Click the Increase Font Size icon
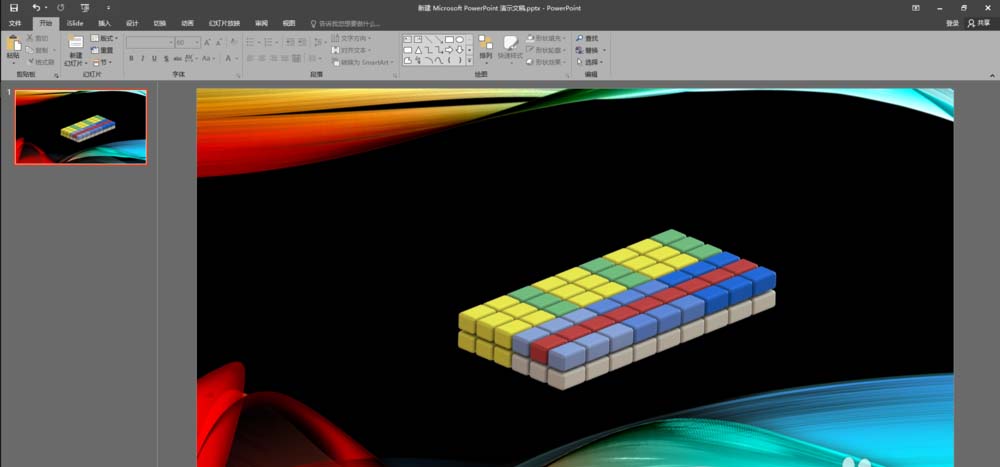The width and height of the screenshot is (1000, 467). (x=209, y=42)
